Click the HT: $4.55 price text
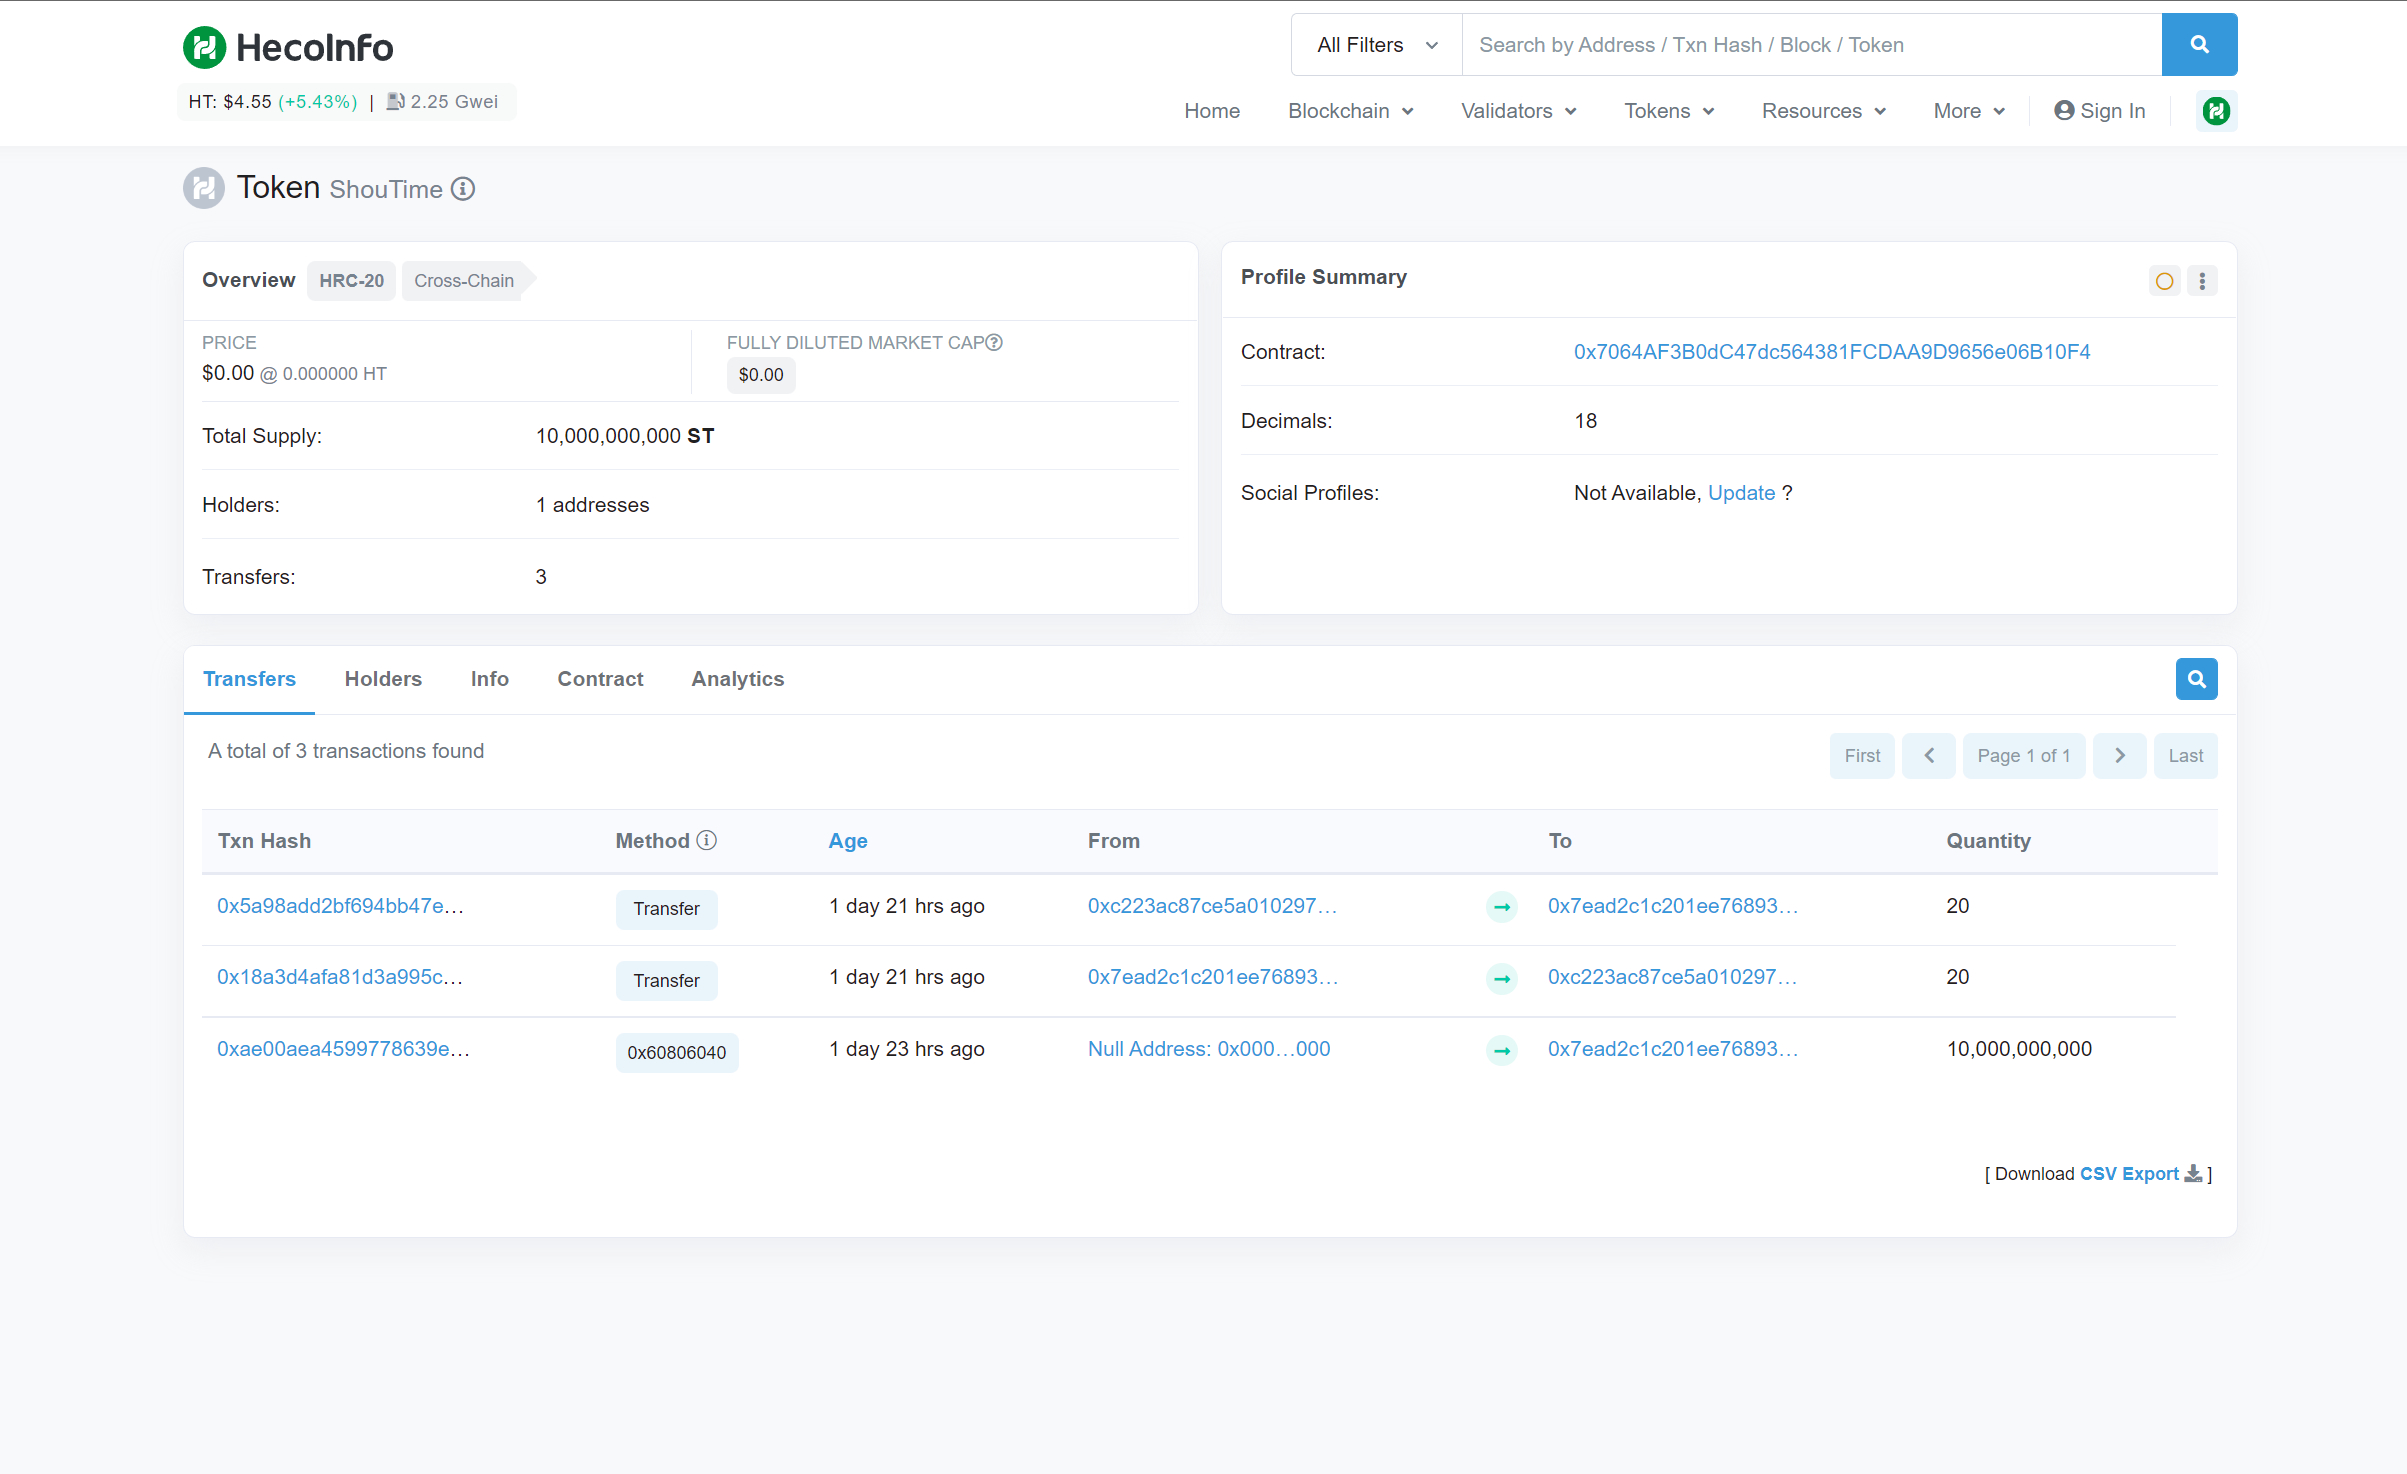 pos(230,102)
